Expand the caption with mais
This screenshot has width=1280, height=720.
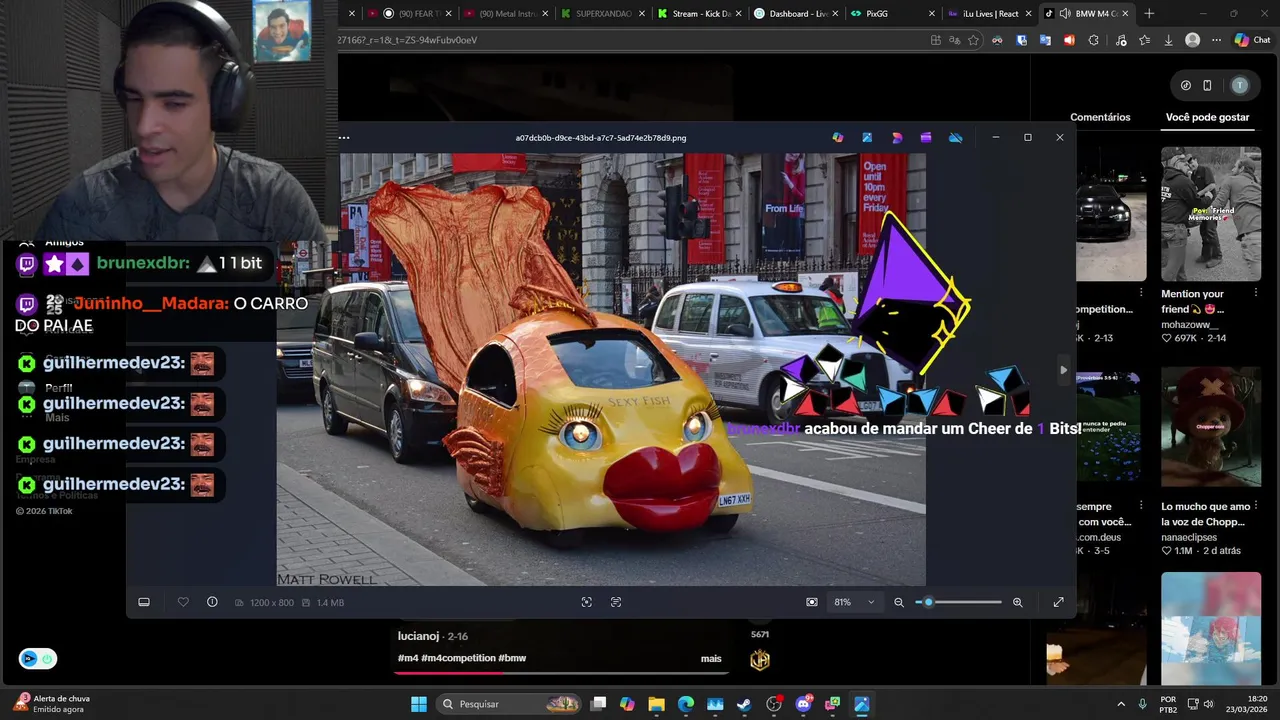click(x=711, y=658)
